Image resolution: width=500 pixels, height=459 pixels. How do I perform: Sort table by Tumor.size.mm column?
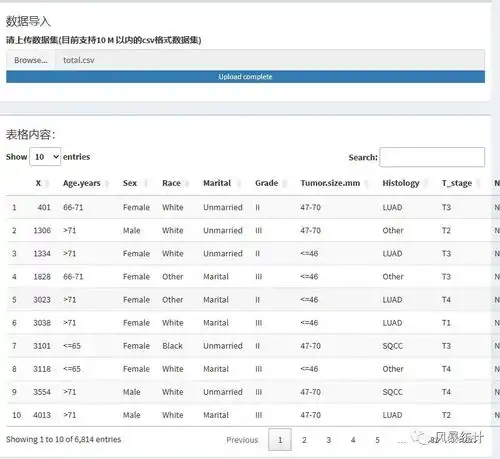pos(330,183)
